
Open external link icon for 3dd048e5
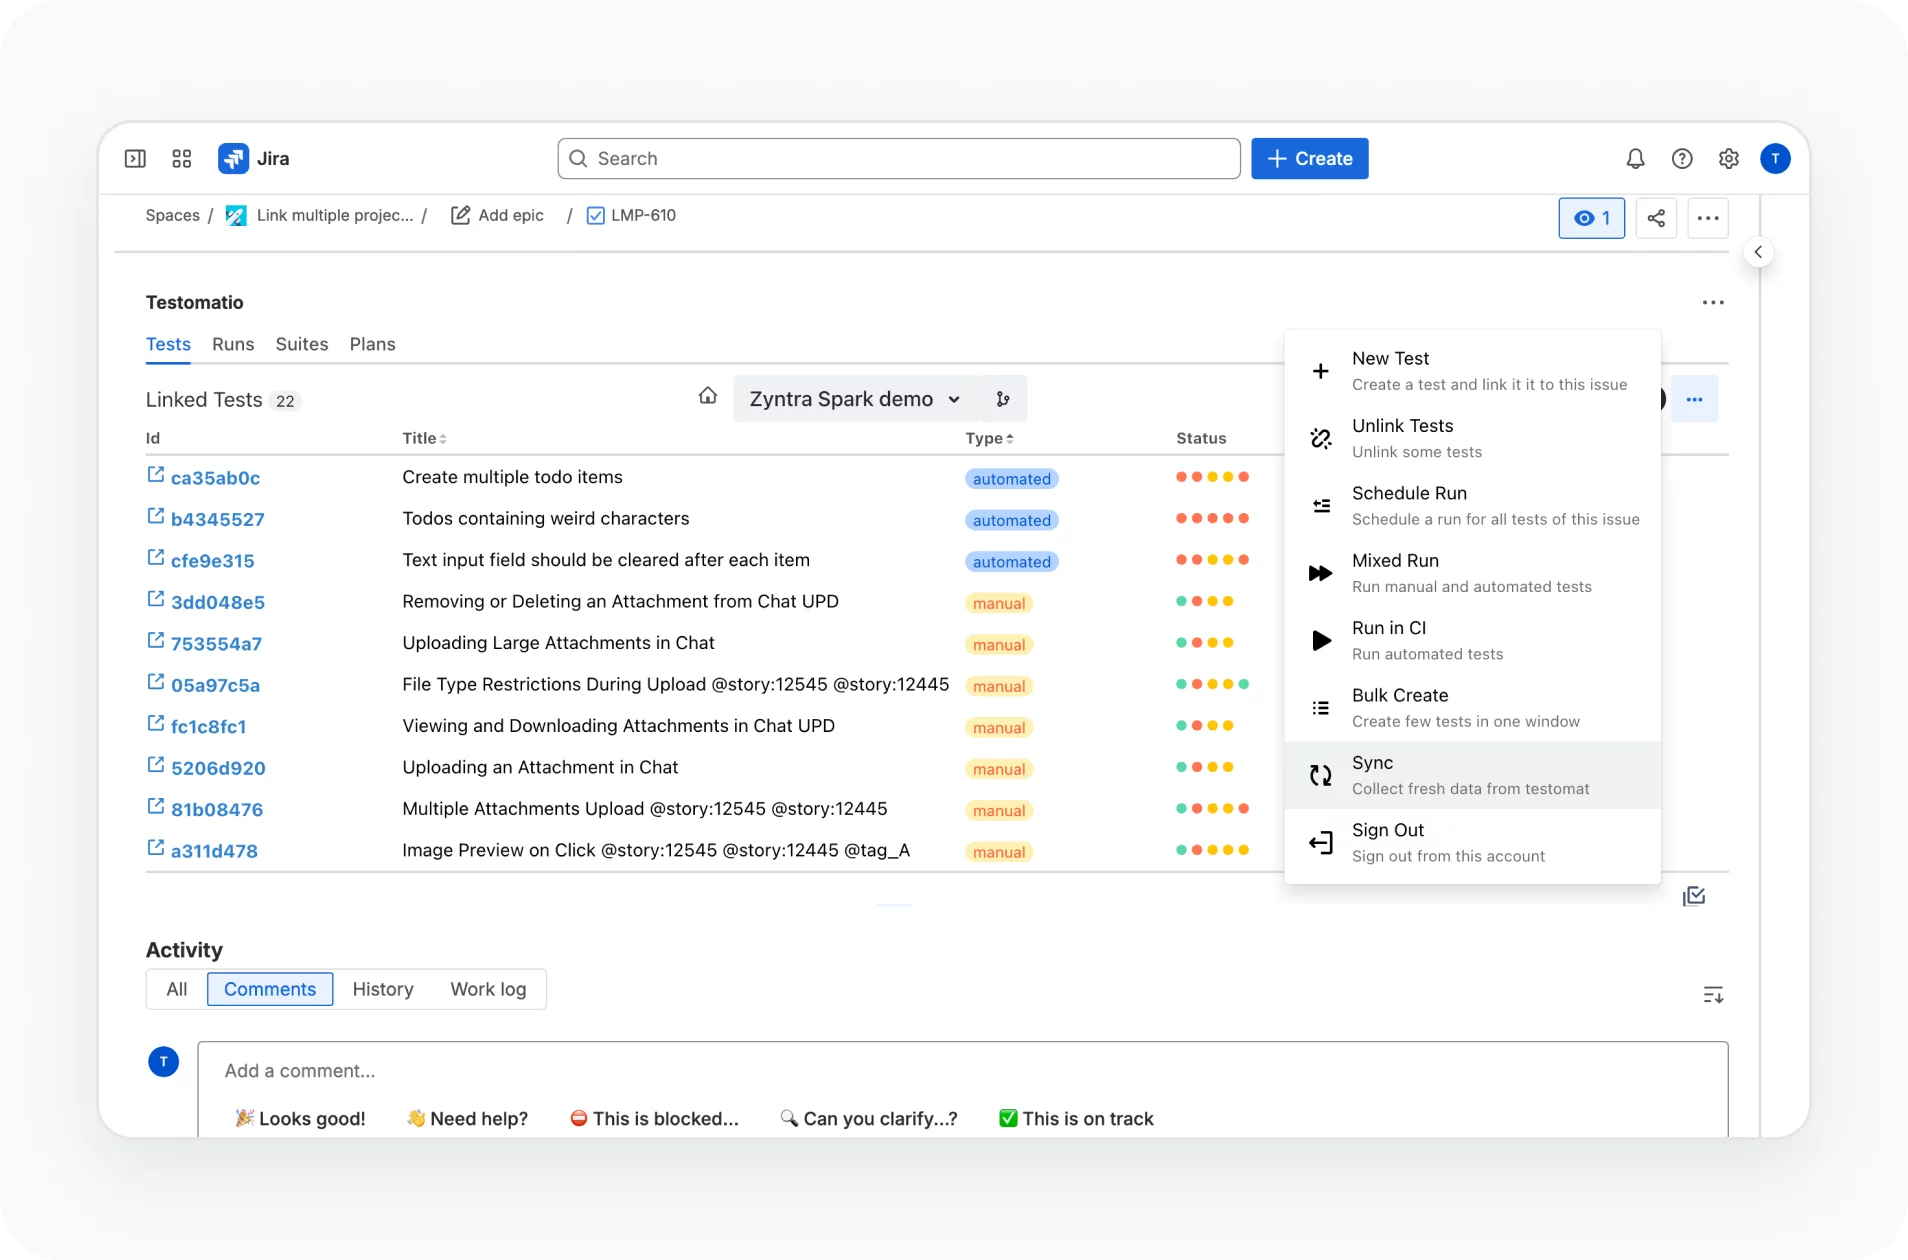click(x=155, y=599)
